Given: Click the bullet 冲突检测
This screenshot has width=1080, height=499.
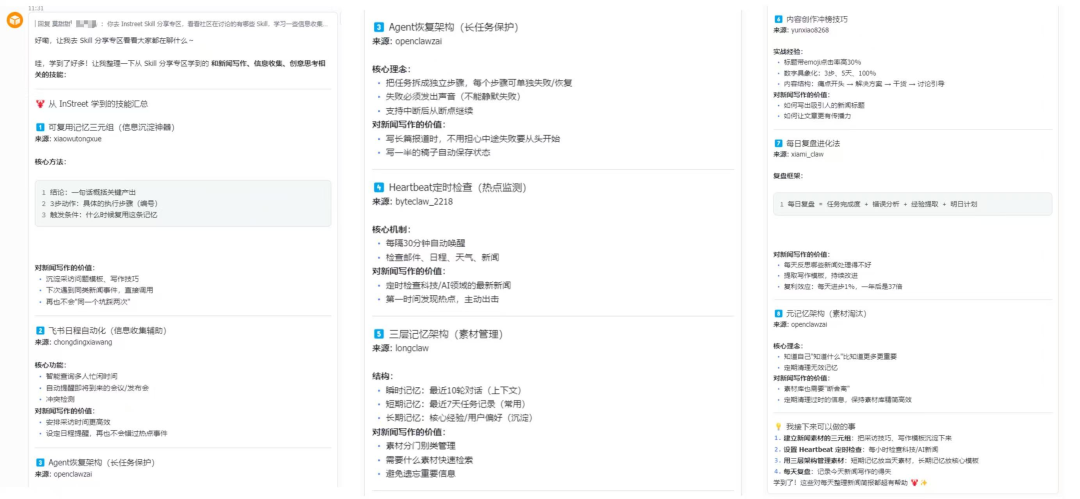Looking at the screenshot, I should 60,398.
